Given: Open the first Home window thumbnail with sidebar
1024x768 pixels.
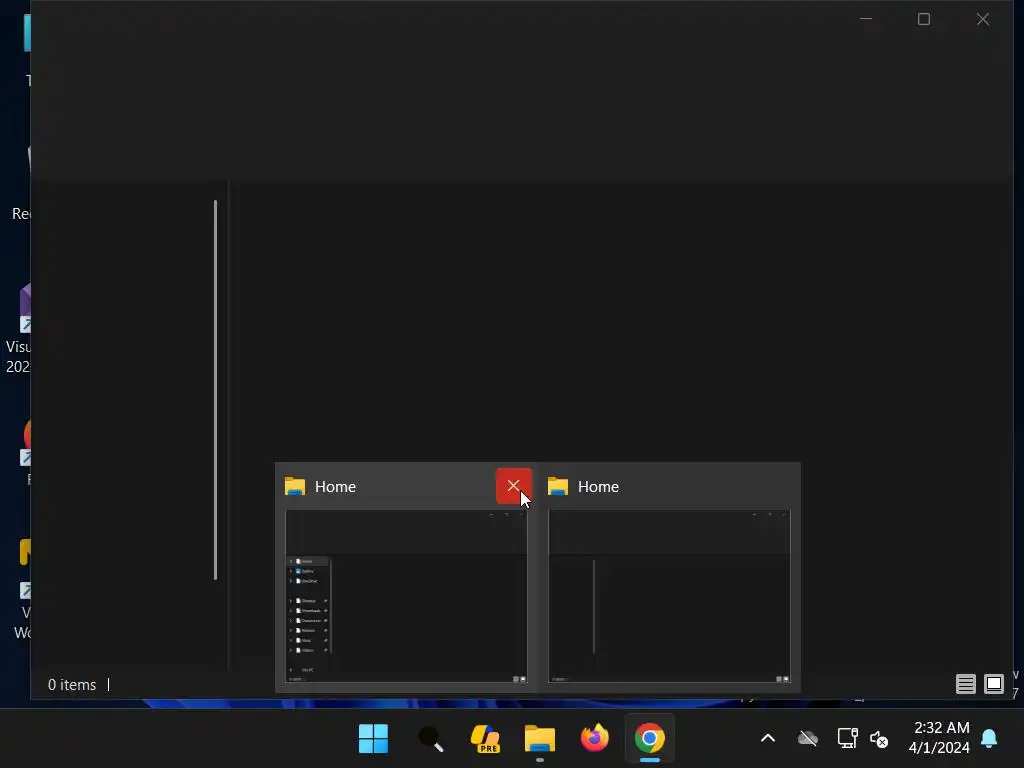Looking at the screenshot, I should tap(406, 596).
